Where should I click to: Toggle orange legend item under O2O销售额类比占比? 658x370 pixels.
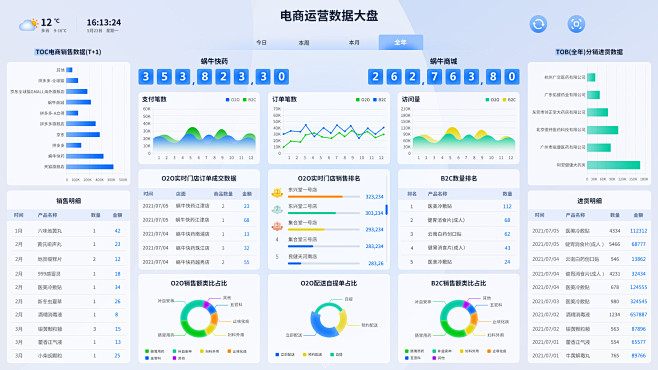(x=237, y=351)
